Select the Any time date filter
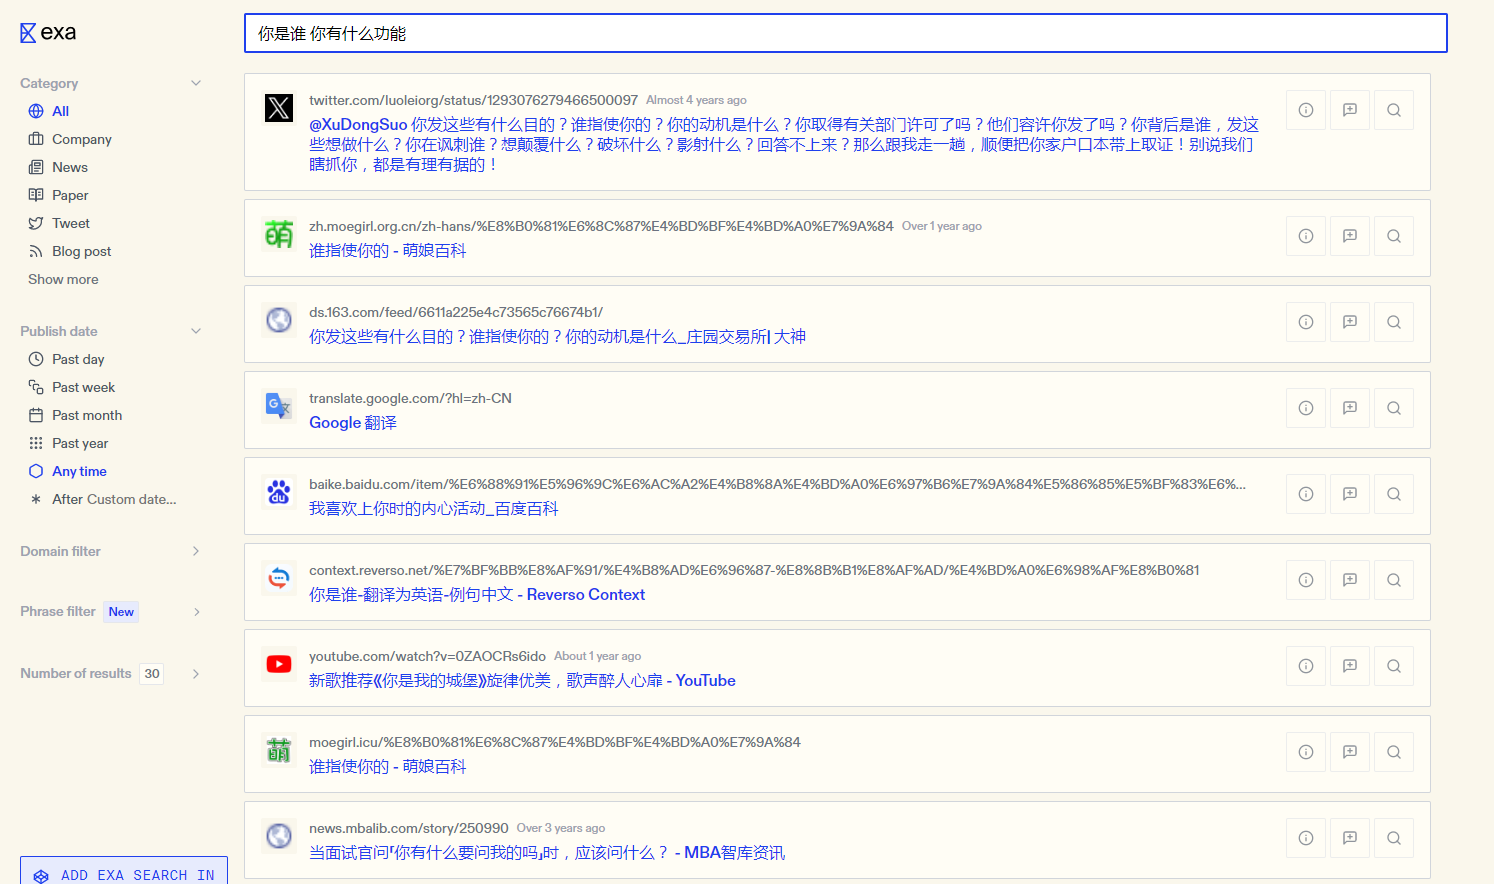The image size is (1494, 884). click(x=67, y=471)
